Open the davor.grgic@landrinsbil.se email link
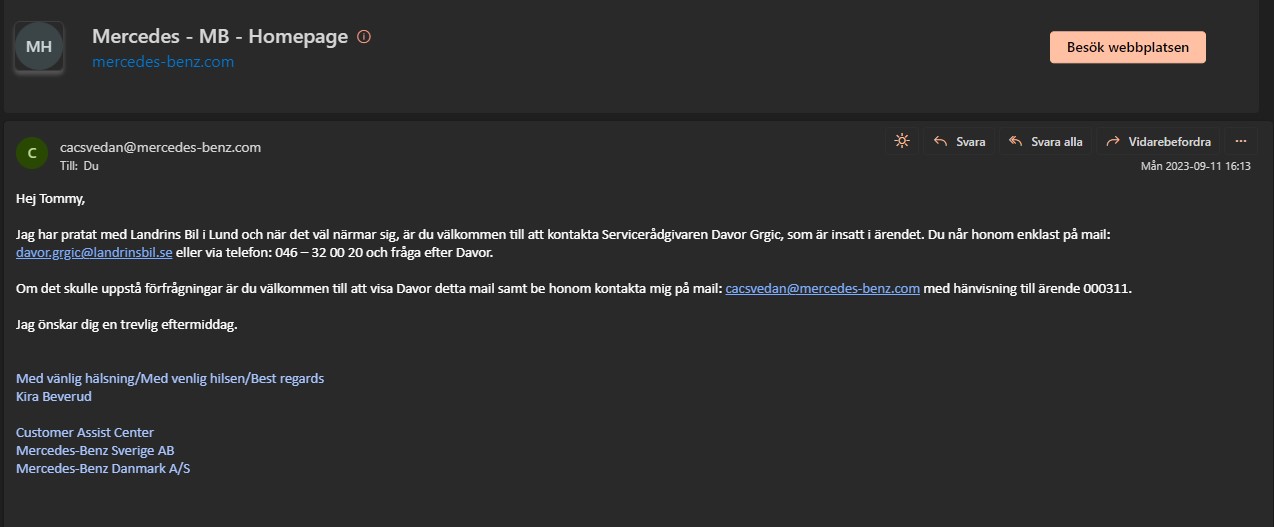The image size is (1274, 527). pos(95,253)
